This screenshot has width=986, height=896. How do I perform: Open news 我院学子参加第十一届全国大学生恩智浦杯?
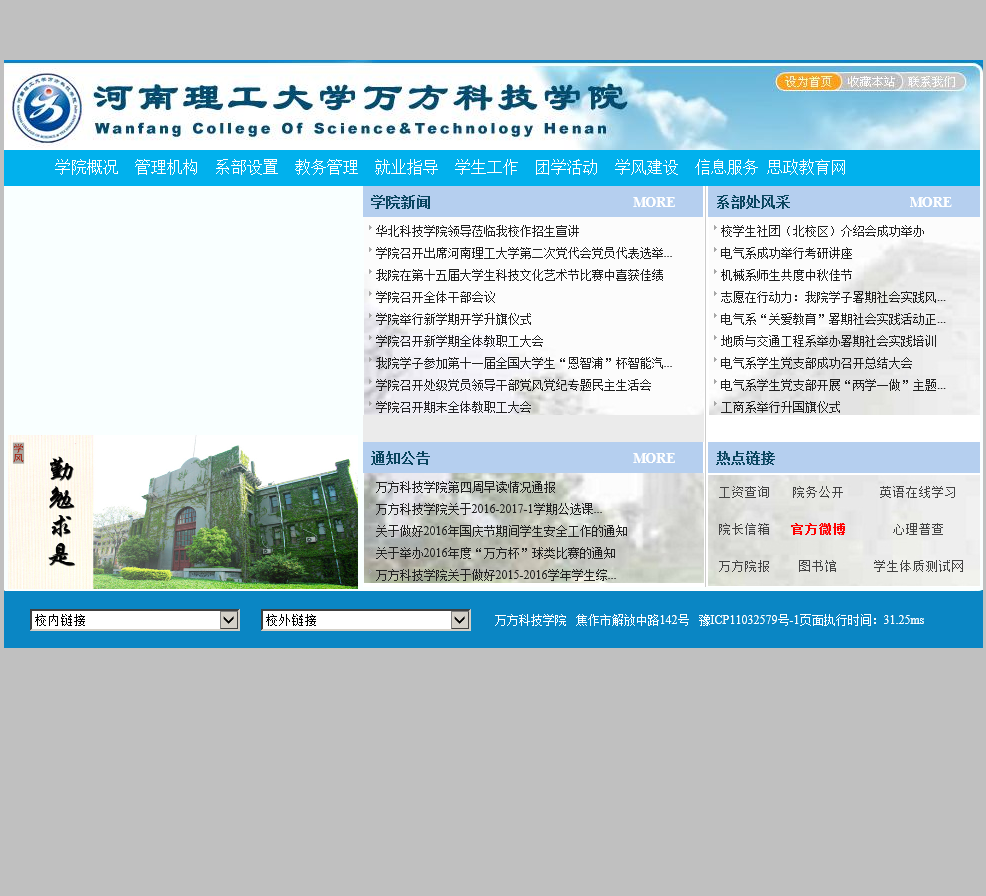(x=524, y=363)
